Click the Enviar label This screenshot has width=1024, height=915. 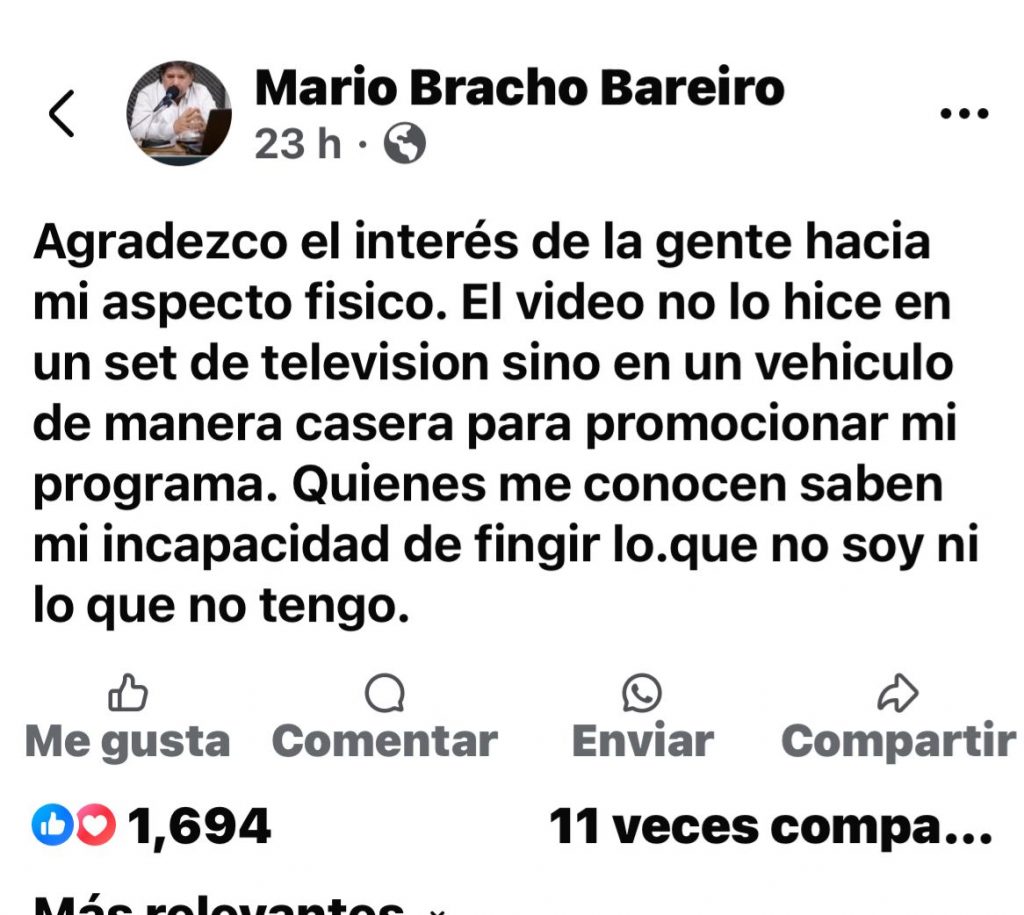(643, 741)
